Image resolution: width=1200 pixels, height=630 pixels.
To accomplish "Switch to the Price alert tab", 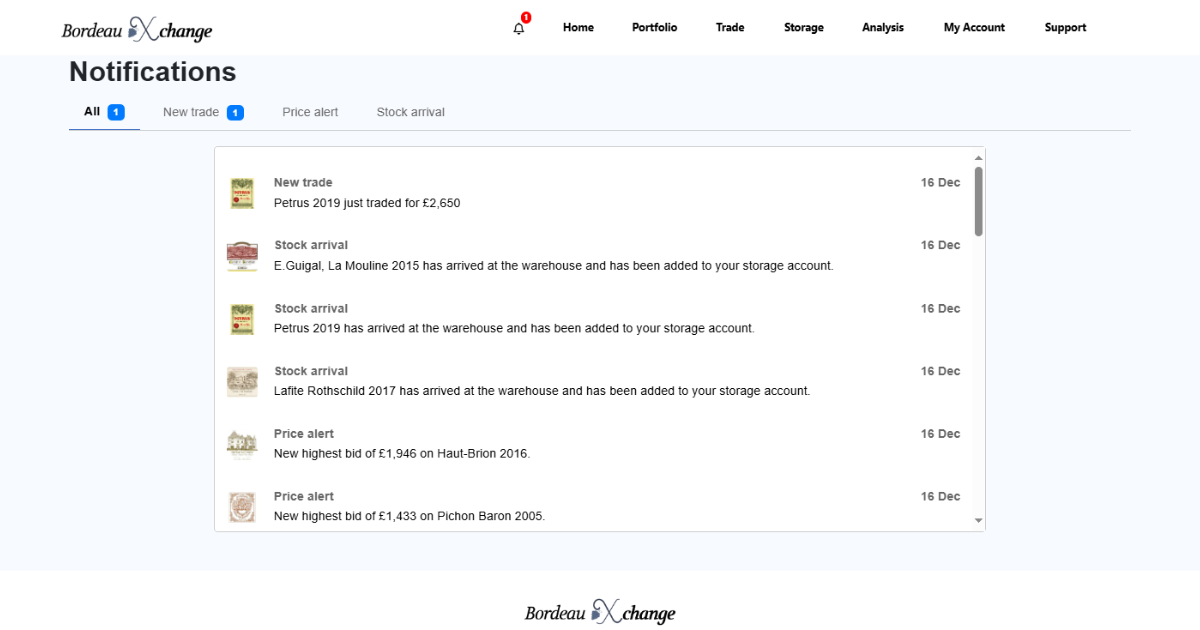I will (x=310, y=112).
